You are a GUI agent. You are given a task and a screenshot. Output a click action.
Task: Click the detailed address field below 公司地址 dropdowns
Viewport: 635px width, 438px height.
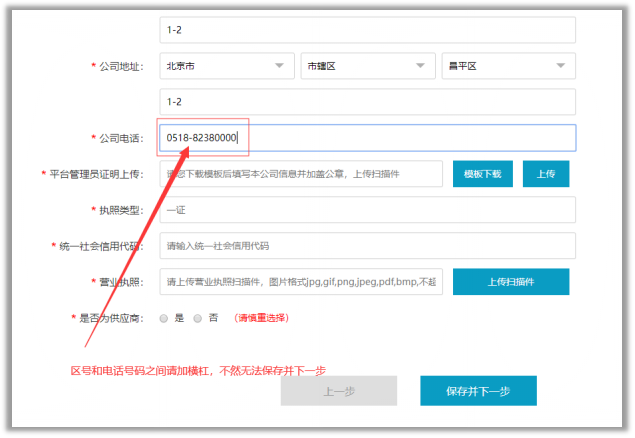[x=367, y=102]
